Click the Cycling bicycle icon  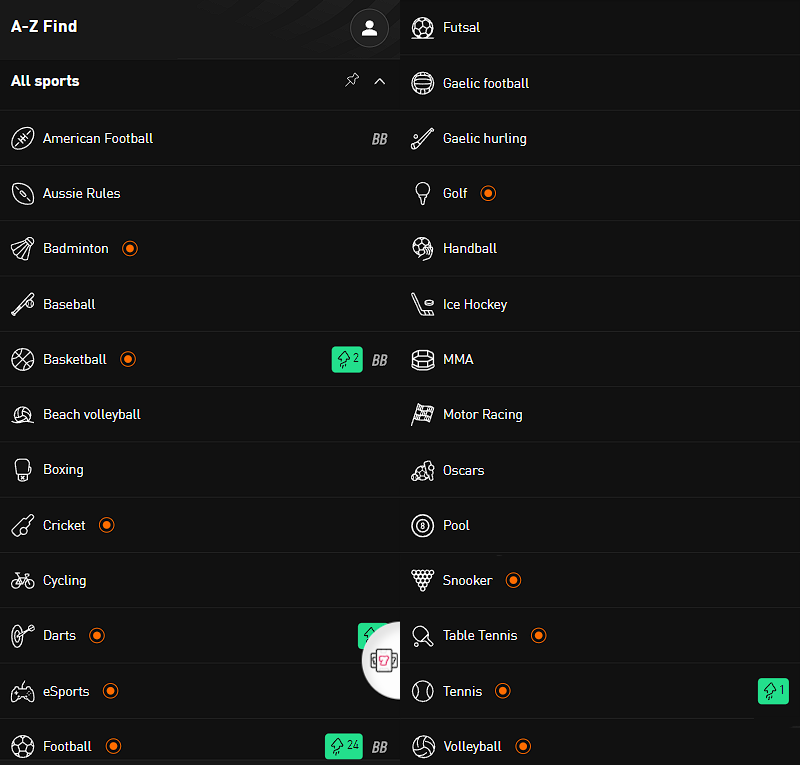pyautogui.click(x=22, y=581)
